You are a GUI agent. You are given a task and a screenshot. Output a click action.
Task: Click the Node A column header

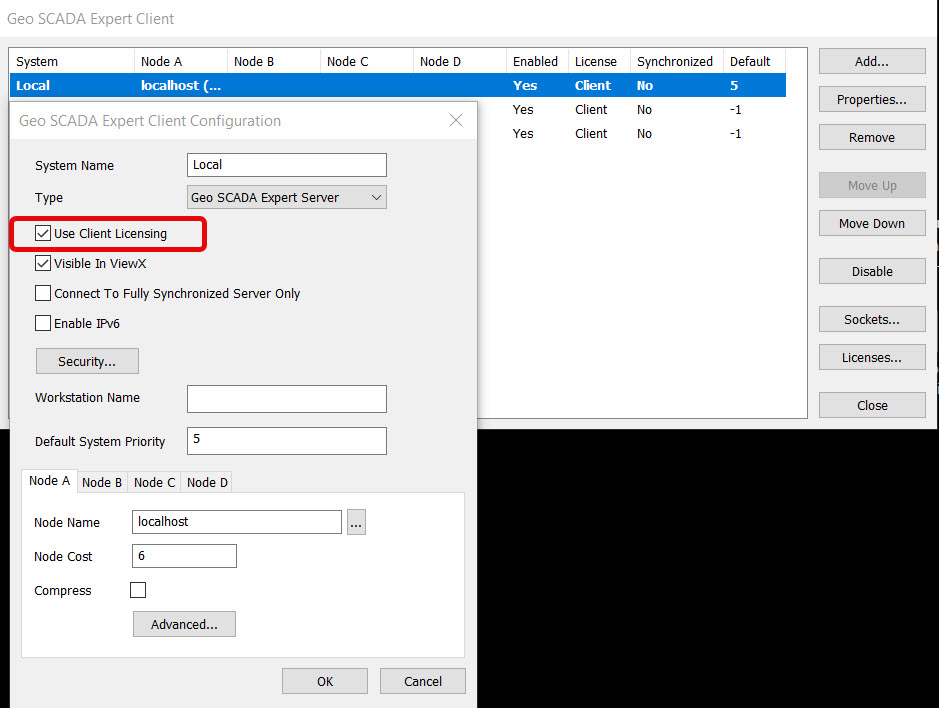[181, 61]
